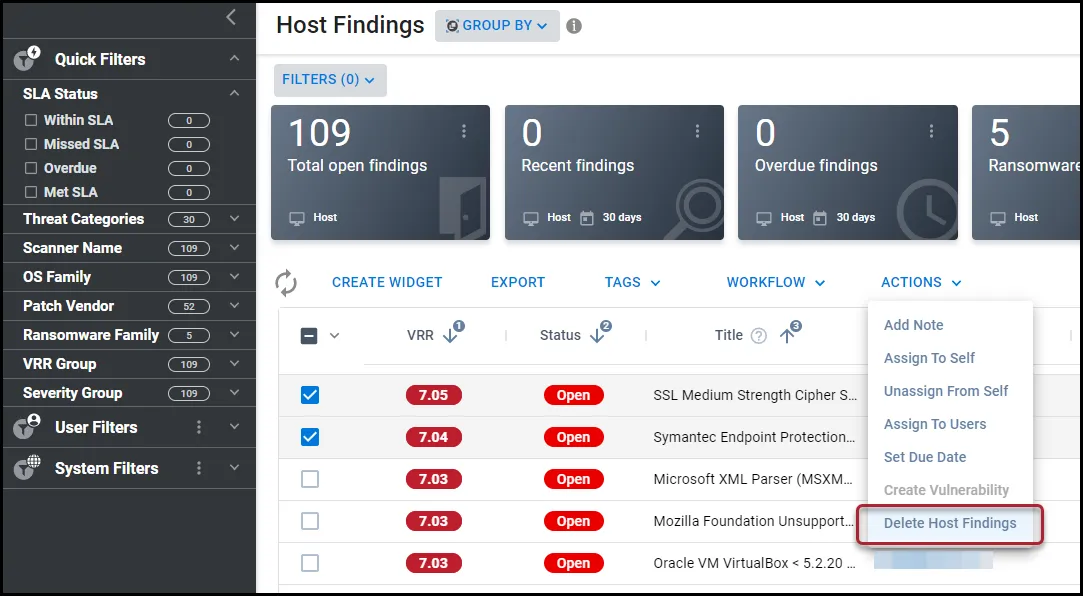This screenshot has height=596, width=1083.
Task: Click Create Widget
Action: point(387,282)
